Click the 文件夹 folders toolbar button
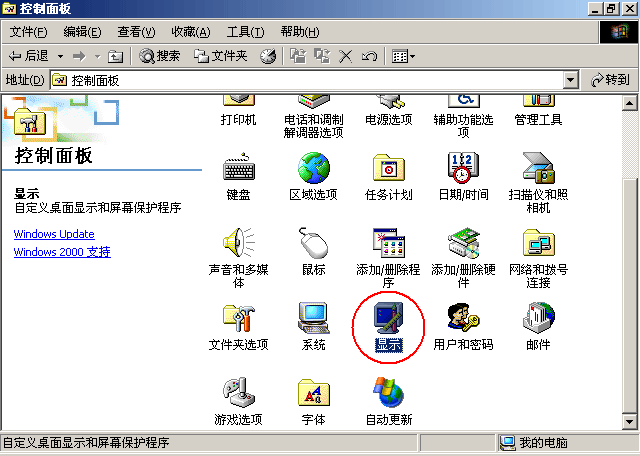The image size is (640, 456). pos(220,56)
